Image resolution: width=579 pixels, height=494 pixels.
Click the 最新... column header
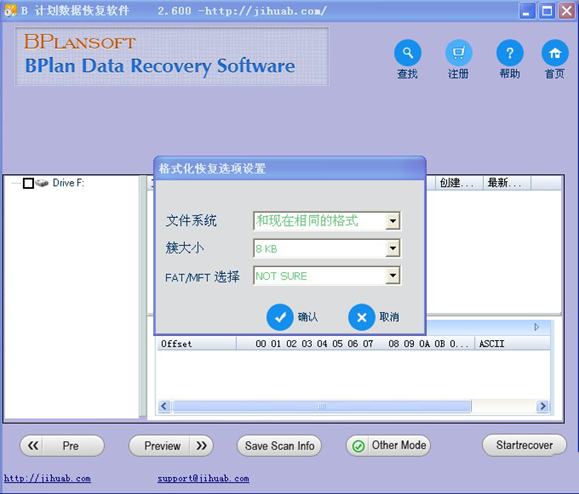tap(507, 183)
